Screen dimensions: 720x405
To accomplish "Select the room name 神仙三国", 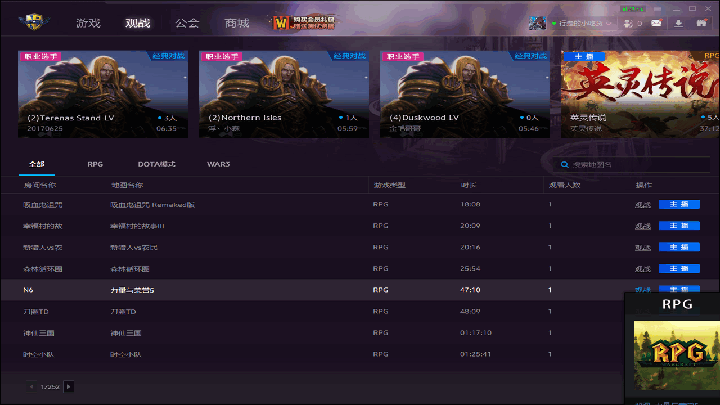I will [x=39, y=333].
